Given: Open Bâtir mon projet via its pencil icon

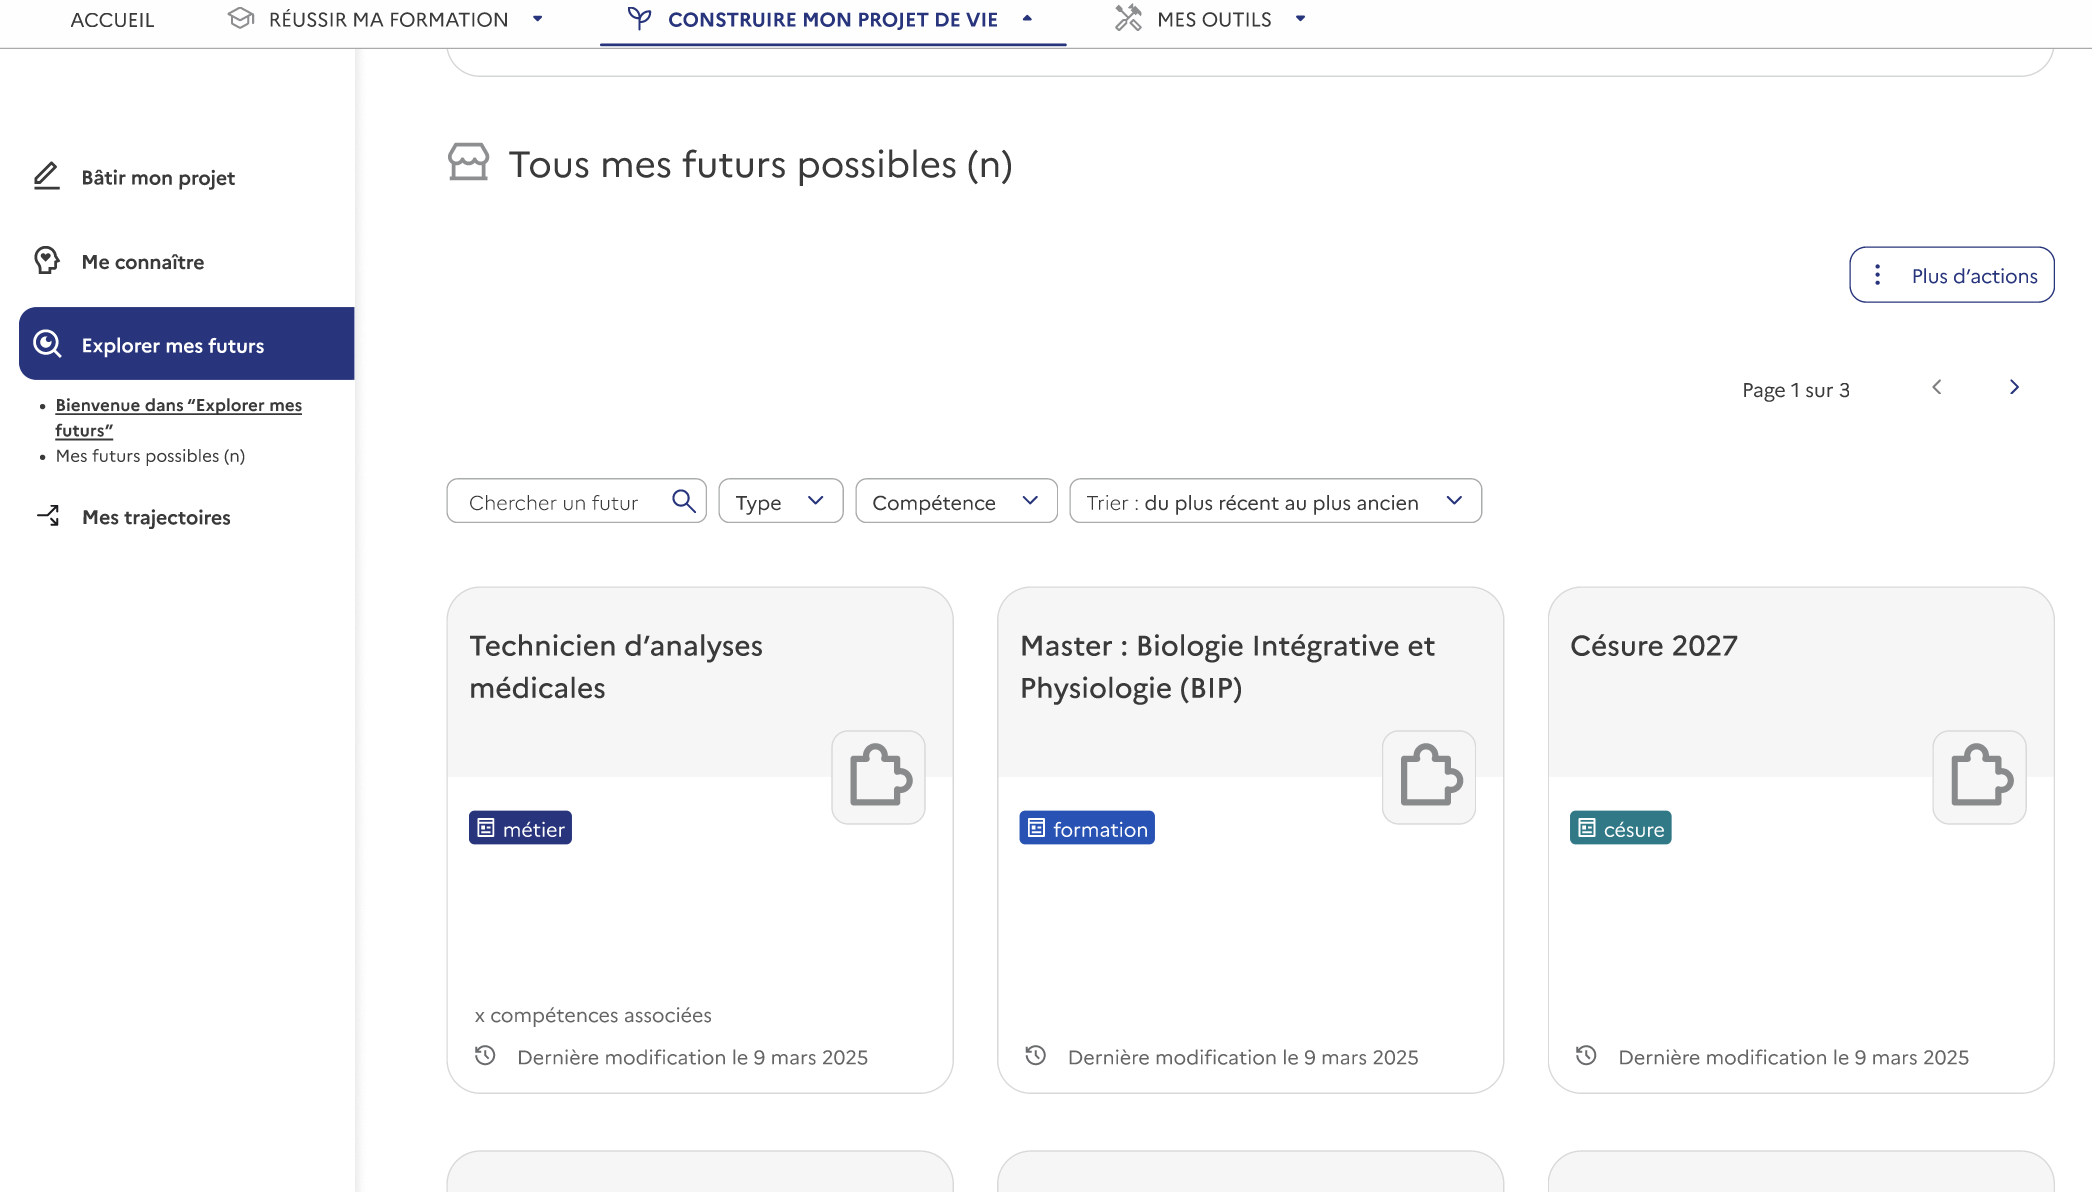Looking at the screenshot, I should (47, 176).
